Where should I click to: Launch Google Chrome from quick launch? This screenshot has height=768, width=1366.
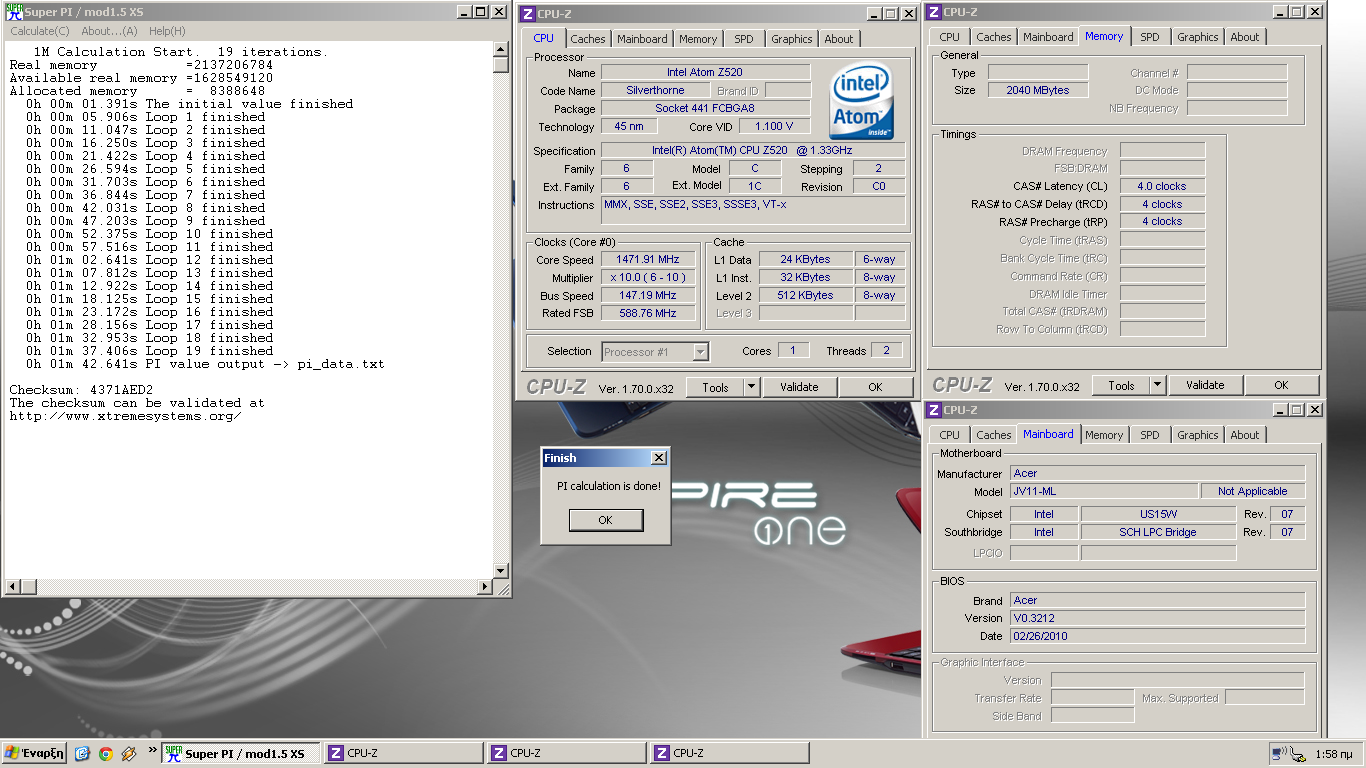click(x=105, y=753)
